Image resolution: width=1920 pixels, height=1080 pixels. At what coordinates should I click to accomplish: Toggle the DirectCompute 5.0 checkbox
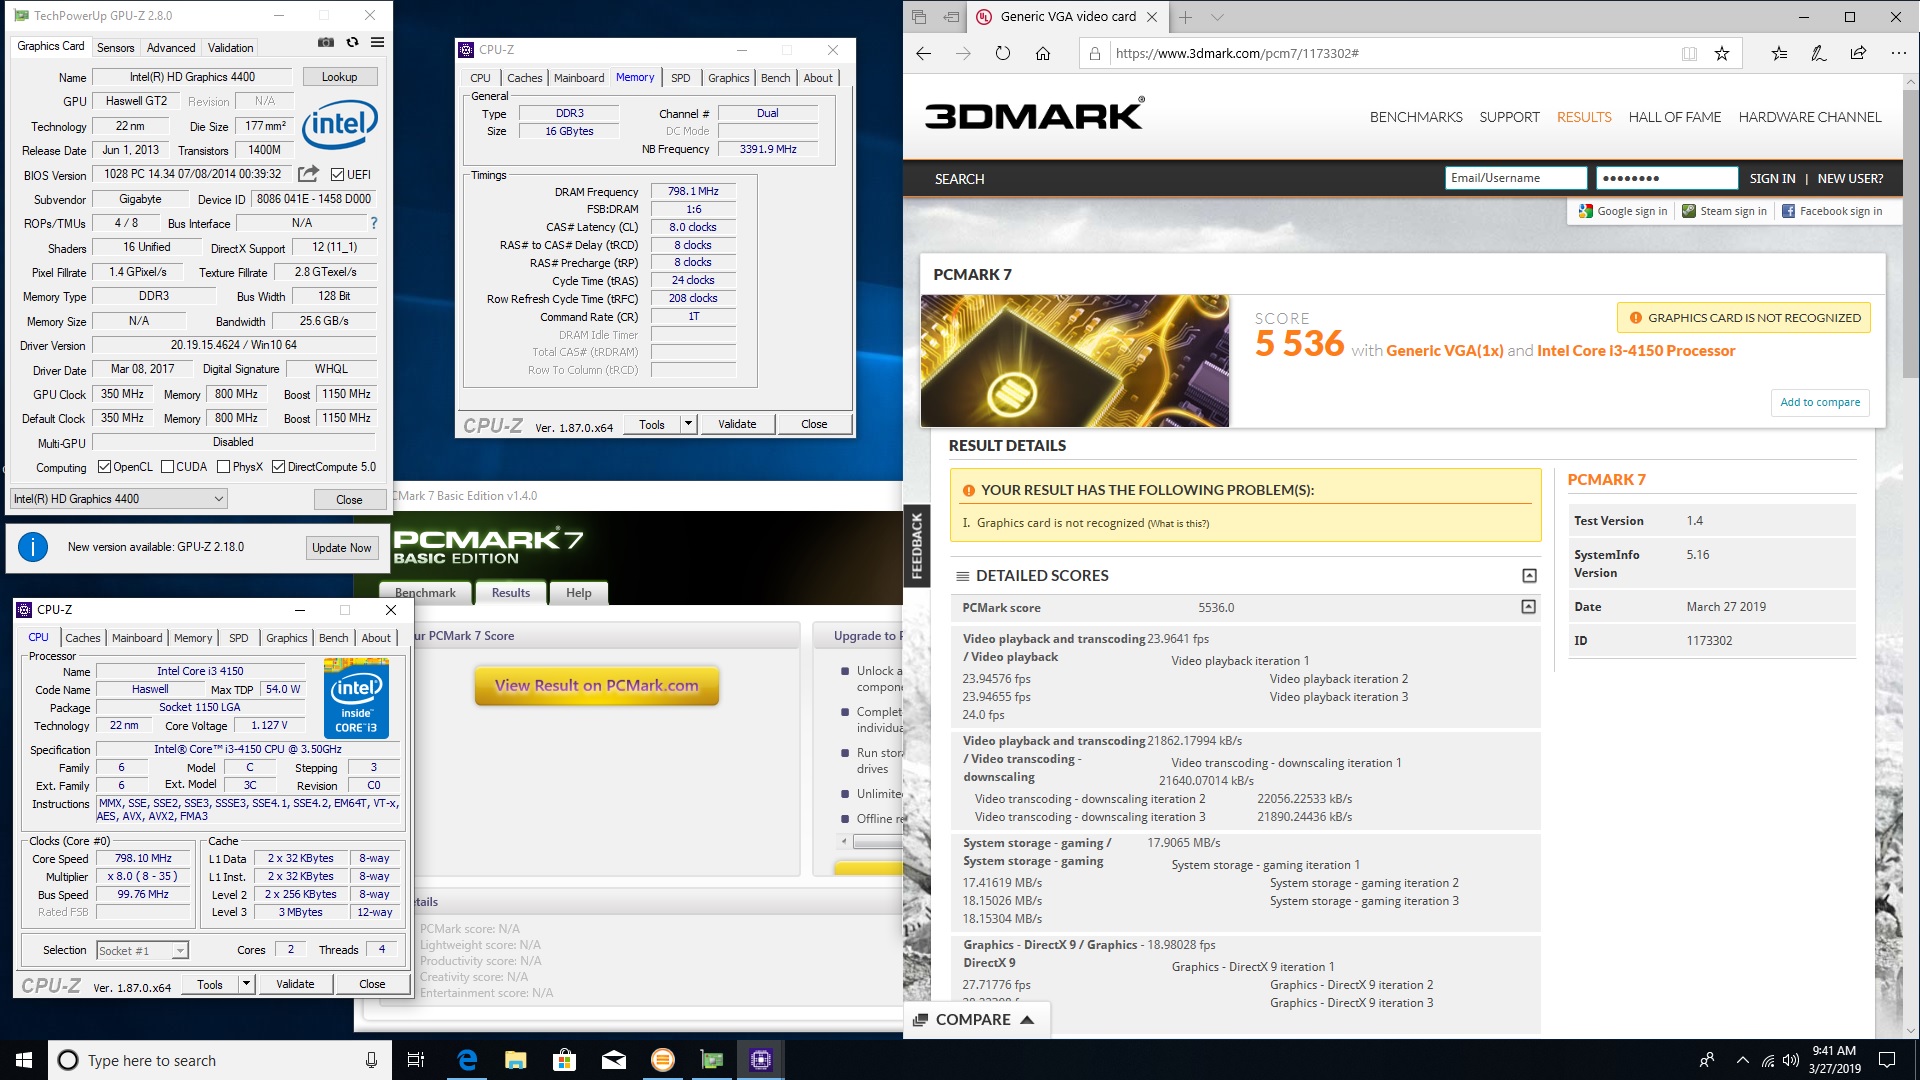pyautogui.click(x=279, y=467)
